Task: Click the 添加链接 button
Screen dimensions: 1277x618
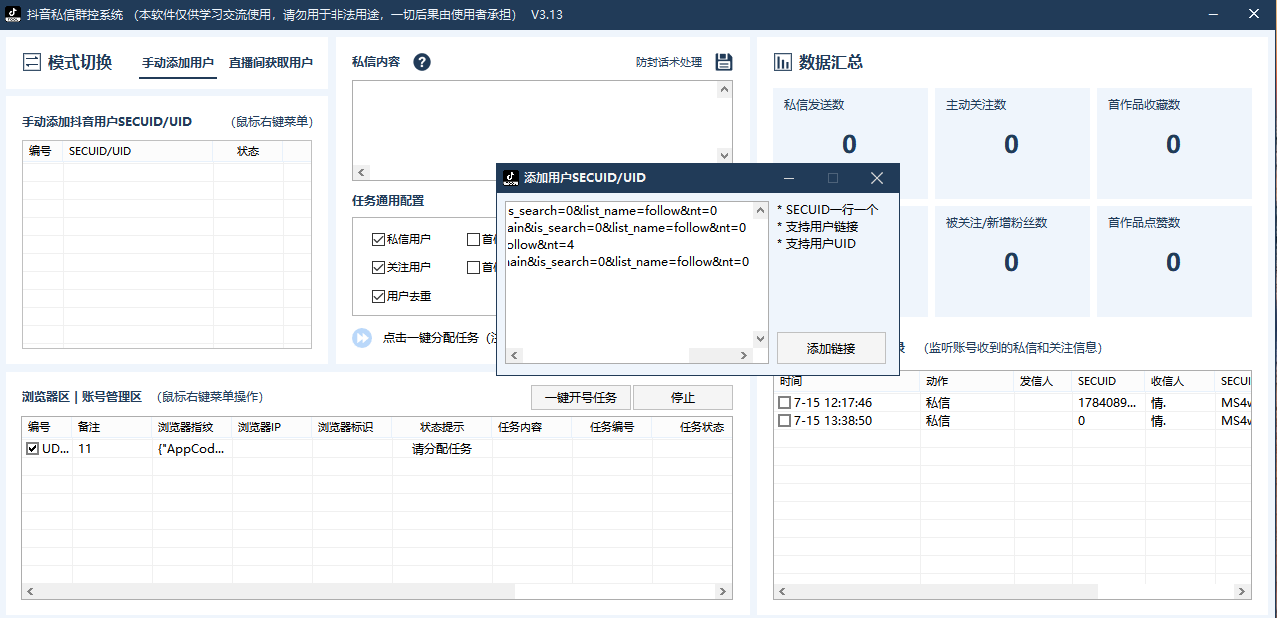Action: pos(831,348)
